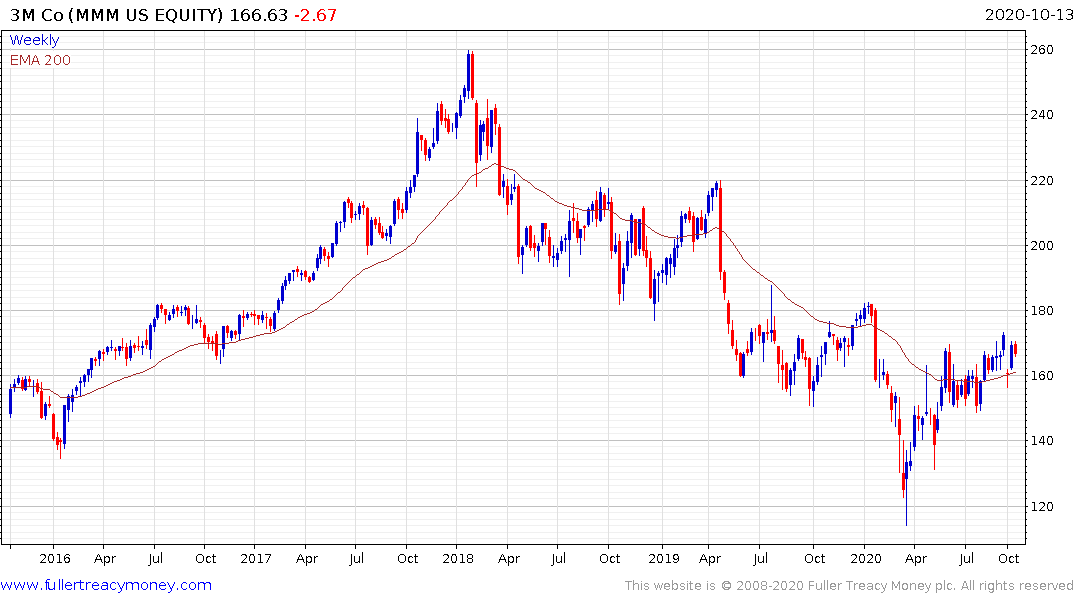Image resolution: width=1075 pixels, height=600 pixels.
Task: Click the 'EMA 200' legend label
Action: coord(40,60)
